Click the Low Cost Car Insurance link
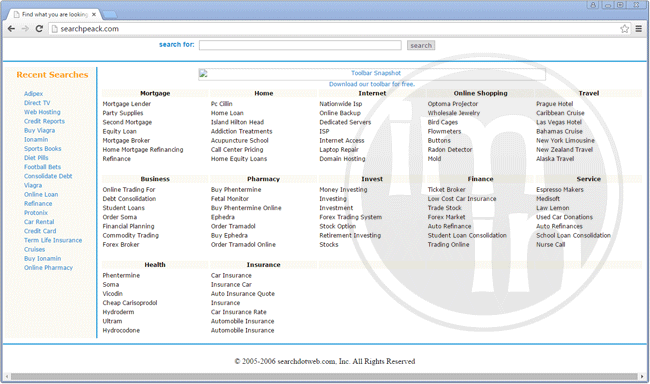This screenshot has height=384, width=650. [462, 199]
